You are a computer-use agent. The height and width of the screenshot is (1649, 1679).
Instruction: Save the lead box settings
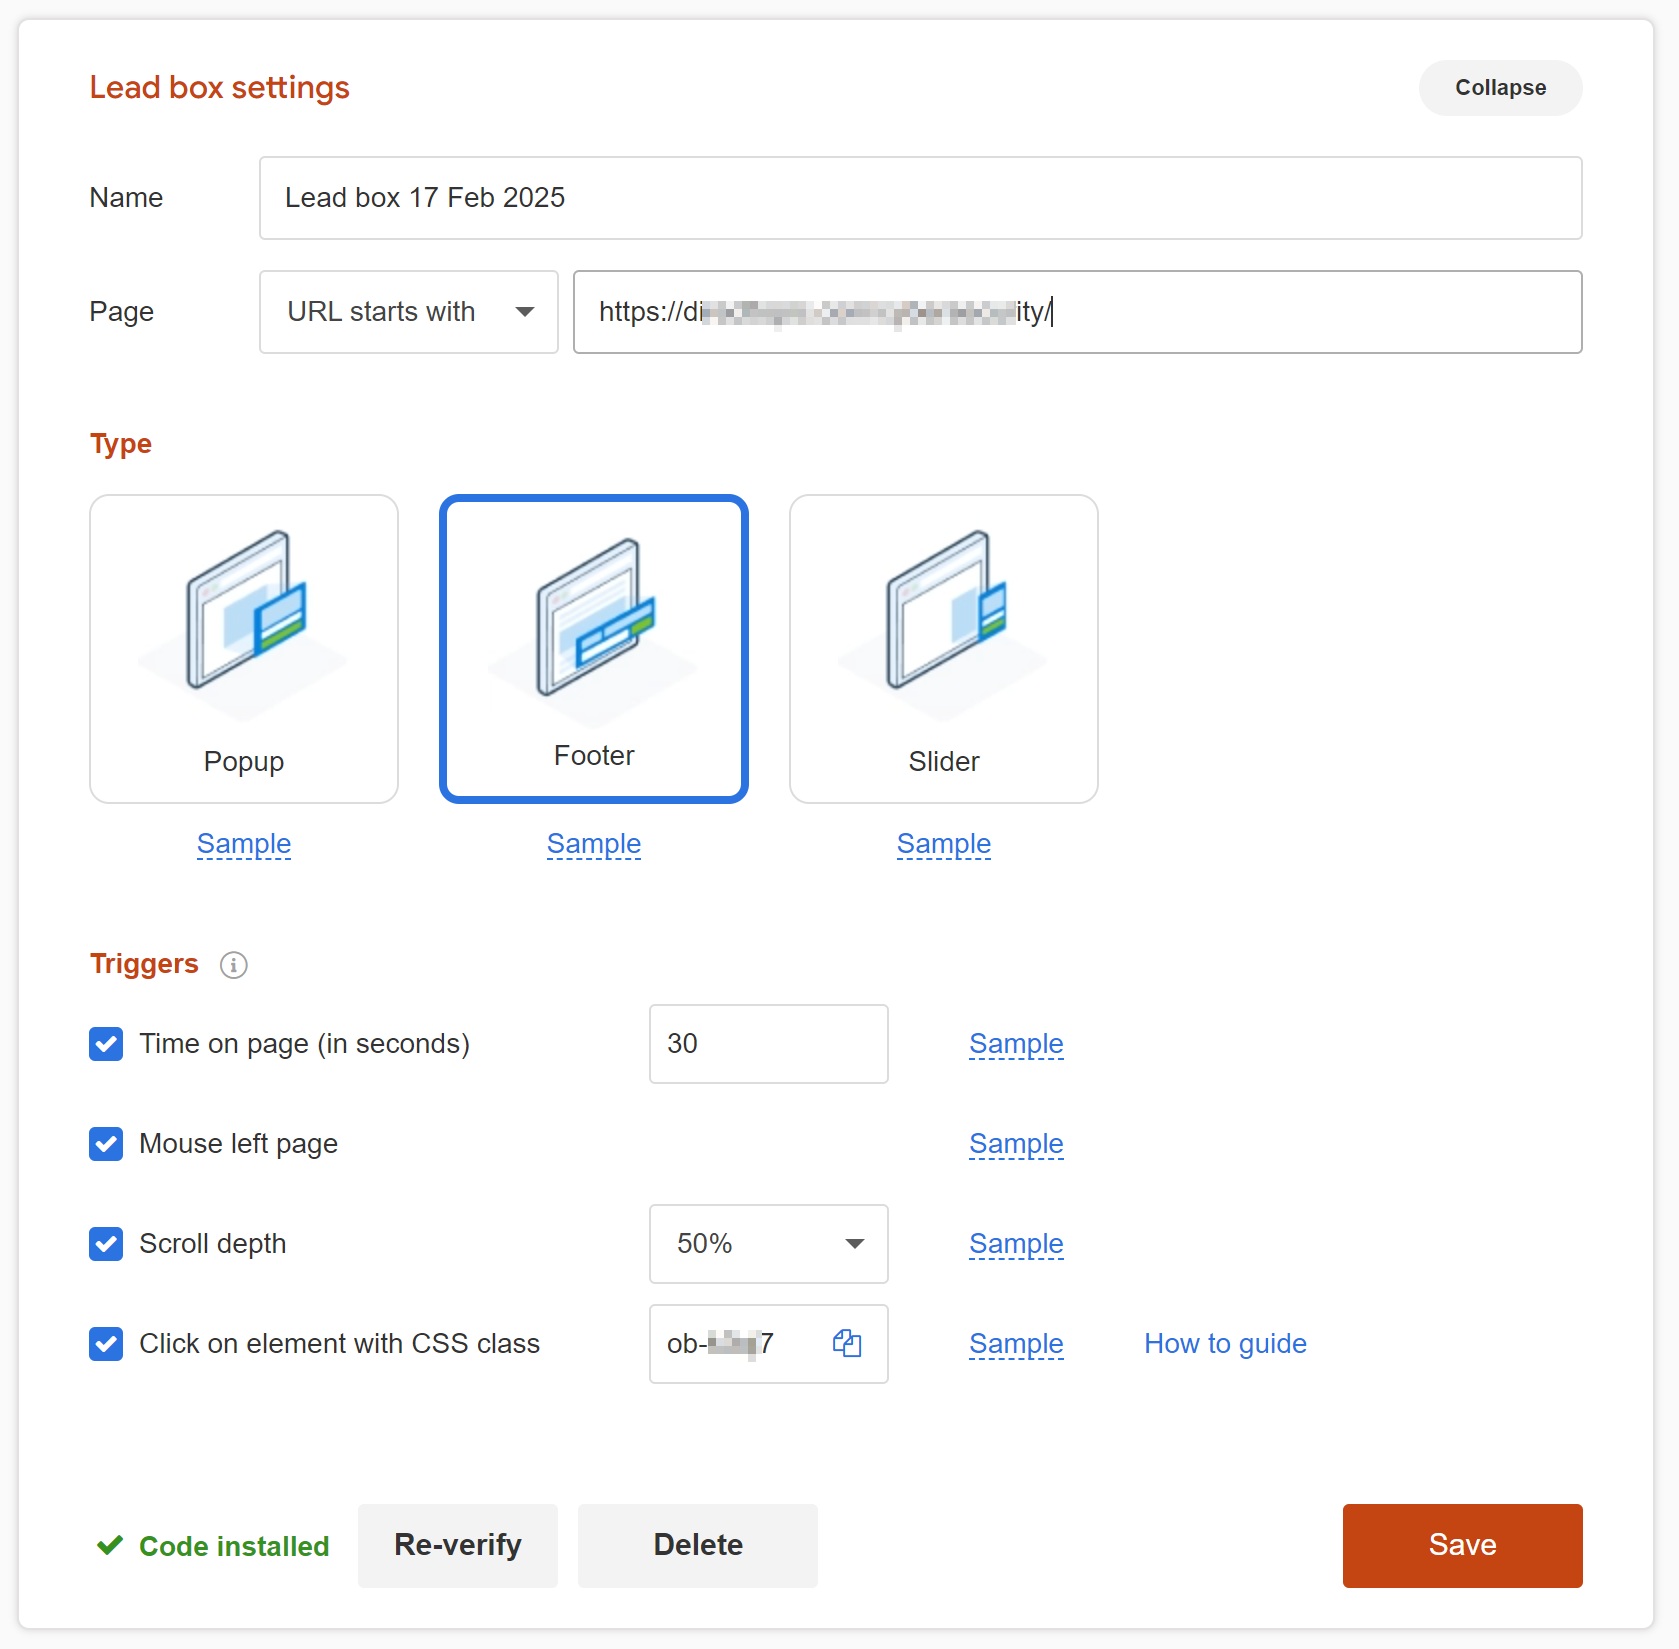(1462, 1545)
